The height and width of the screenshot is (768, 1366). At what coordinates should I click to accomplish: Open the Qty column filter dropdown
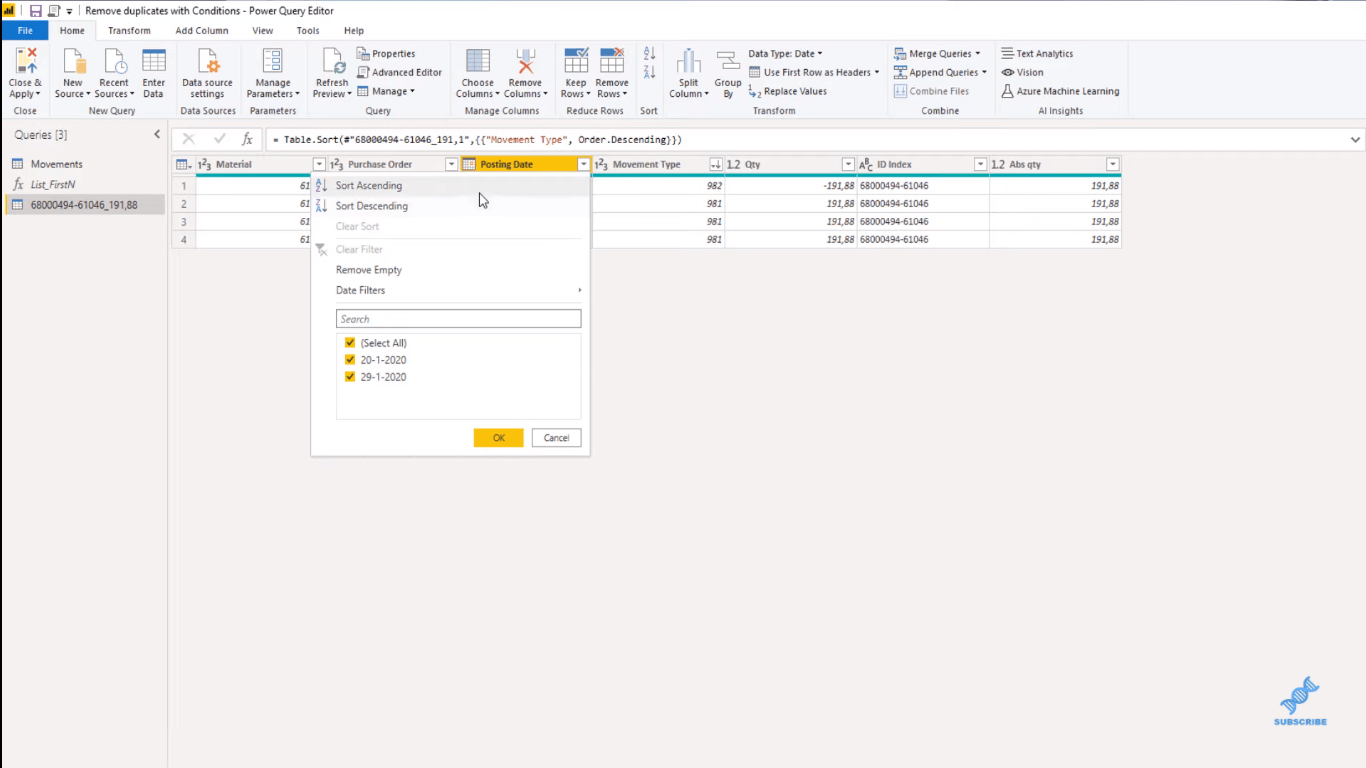point(848,164)
